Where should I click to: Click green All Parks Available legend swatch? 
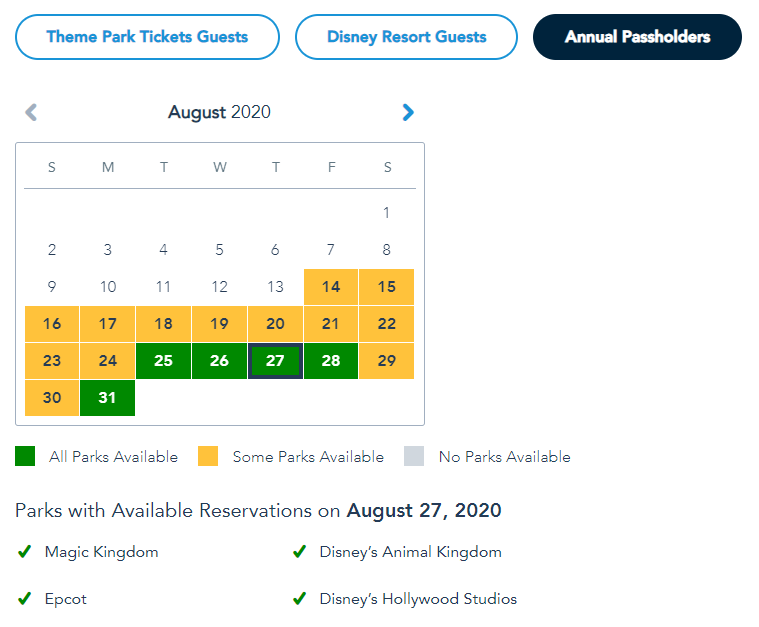pyautogui.click(x=25, y=457)
